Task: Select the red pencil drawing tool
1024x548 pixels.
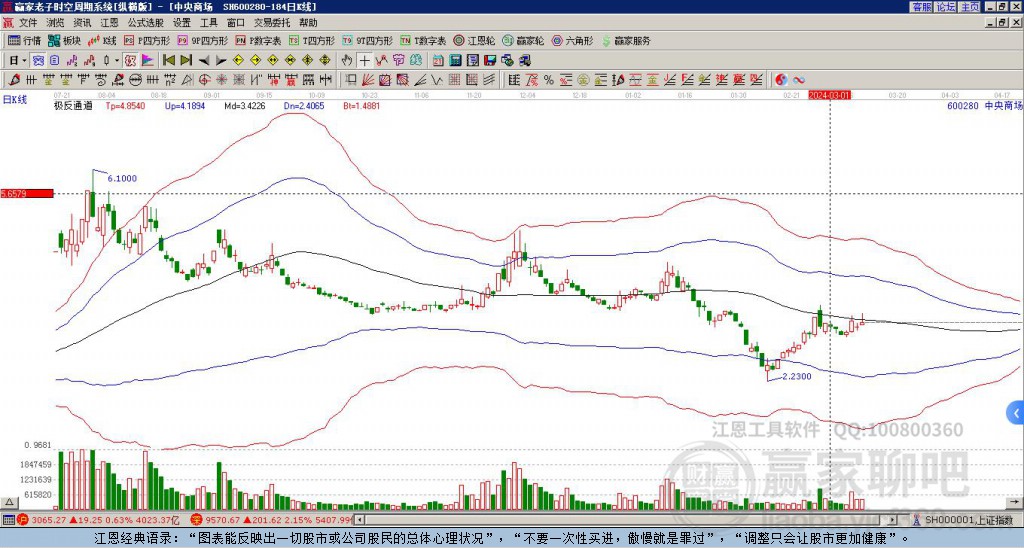Action: [x=14, y=80]
